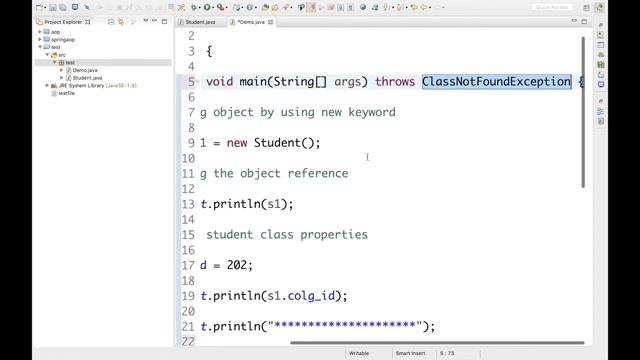Image resolution: width=640 pixels, height=360 pixels.
Task: Click the Next Annotation toolbar icon
Action: point(387,7)
